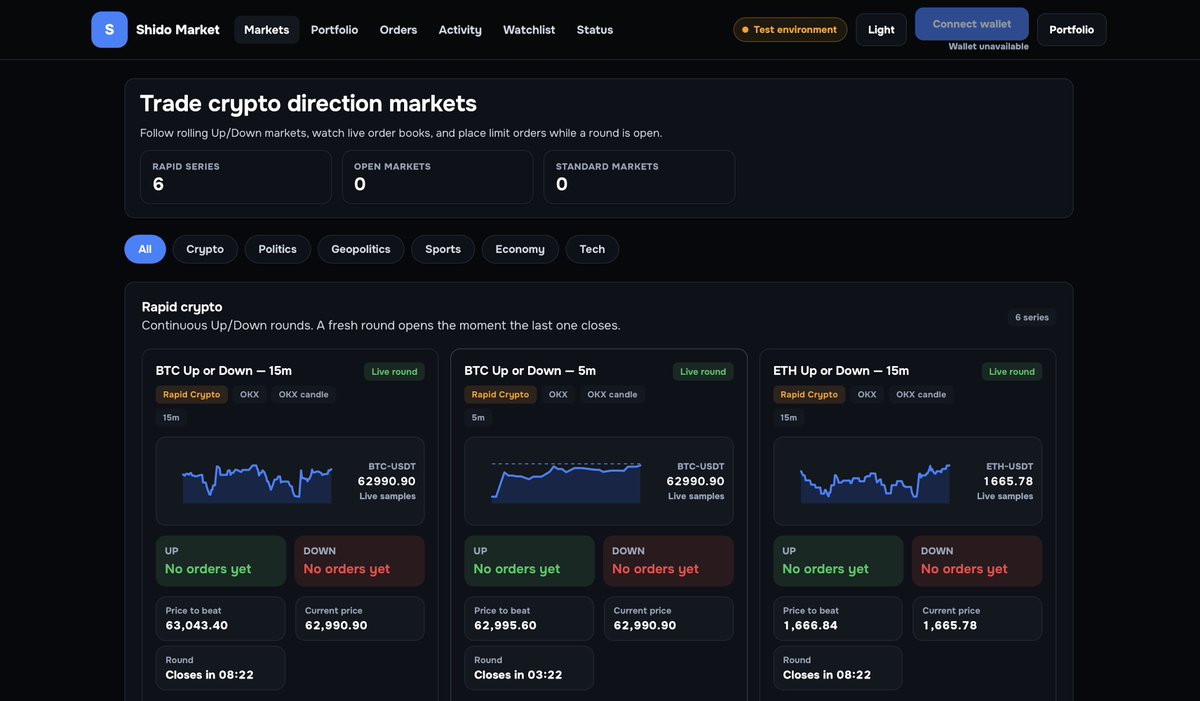Click the 6 series badge
The width and height of the screenshot is (1200, 701).
click(1032, 317)
